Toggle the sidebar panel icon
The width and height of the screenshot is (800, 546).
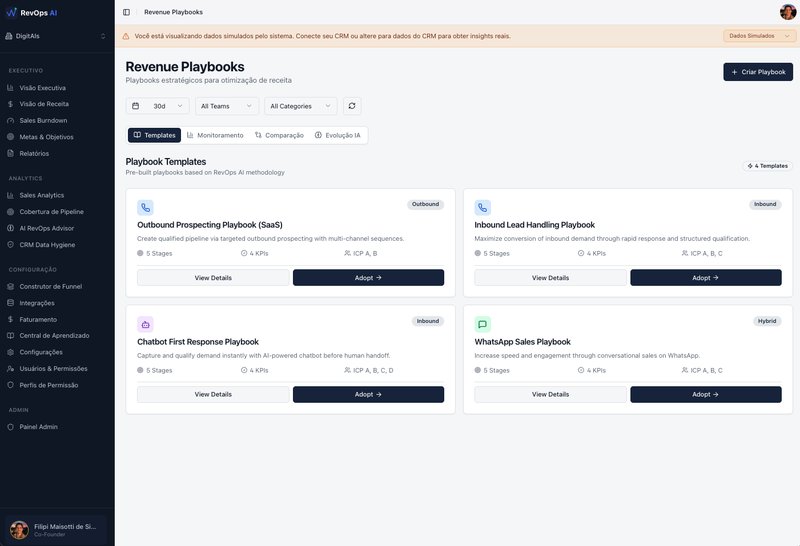coord(127,12)
